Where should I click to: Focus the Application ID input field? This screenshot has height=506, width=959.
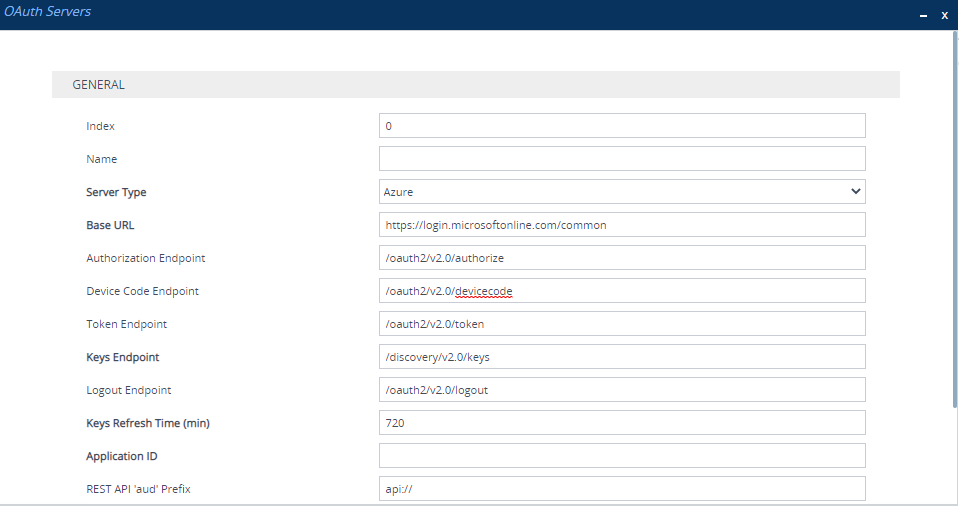point(621,456)
